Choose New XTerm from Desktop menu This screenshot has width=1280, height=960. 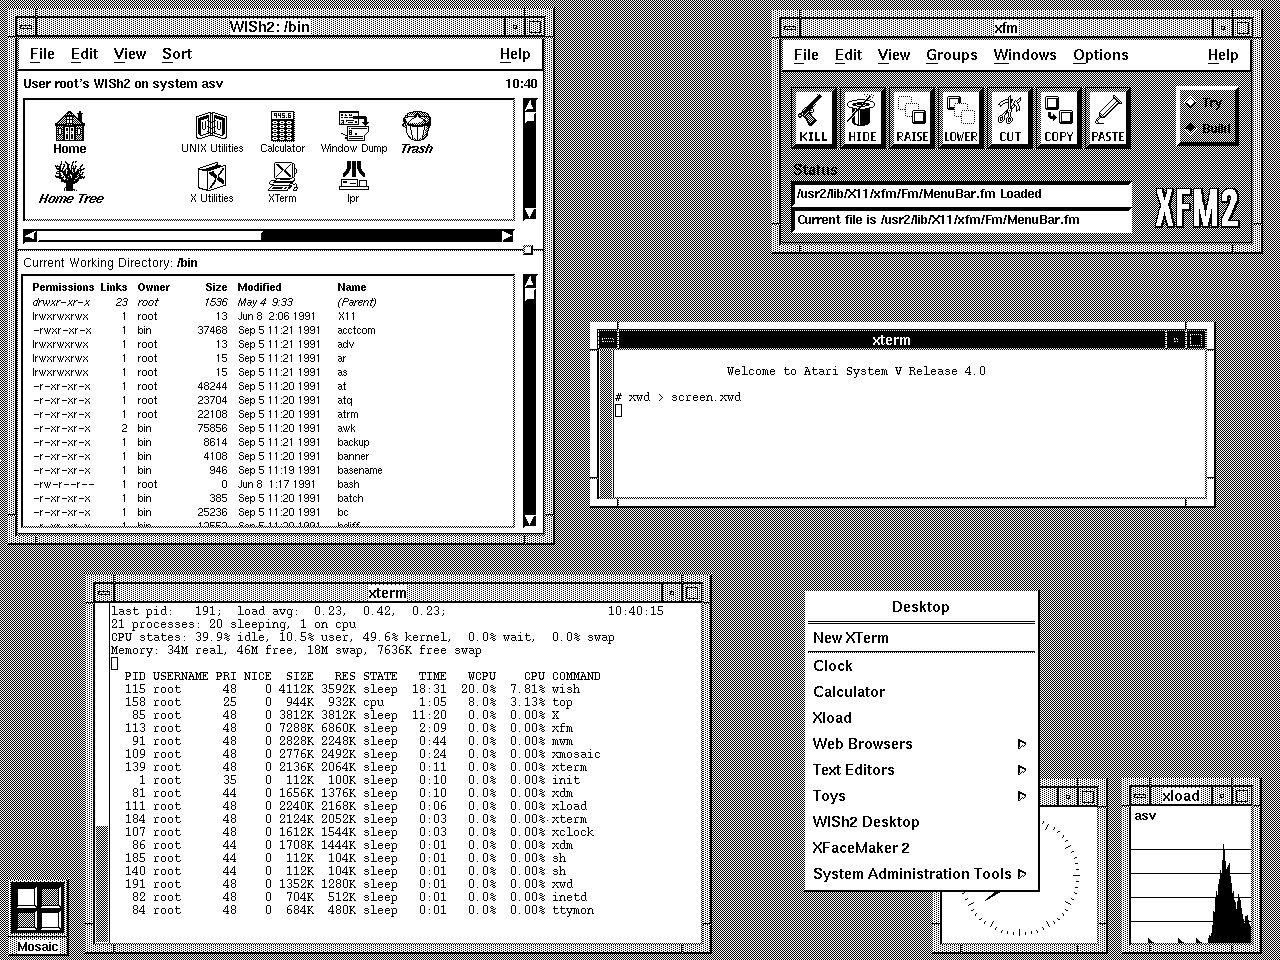point(850,638)
